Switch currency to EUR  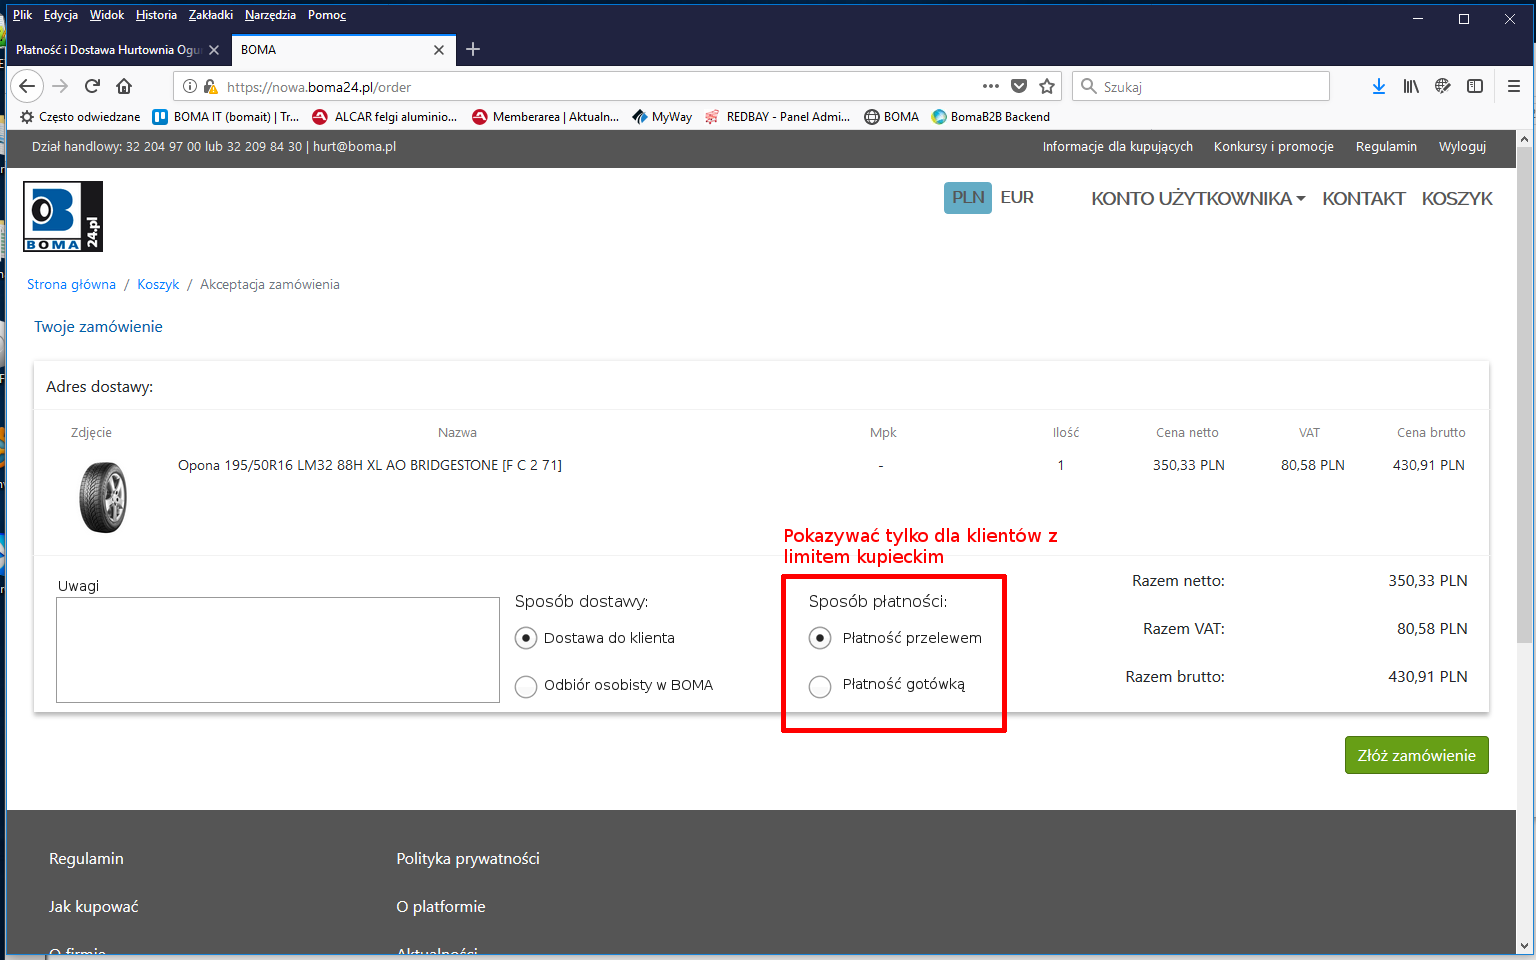[1017, 198]
